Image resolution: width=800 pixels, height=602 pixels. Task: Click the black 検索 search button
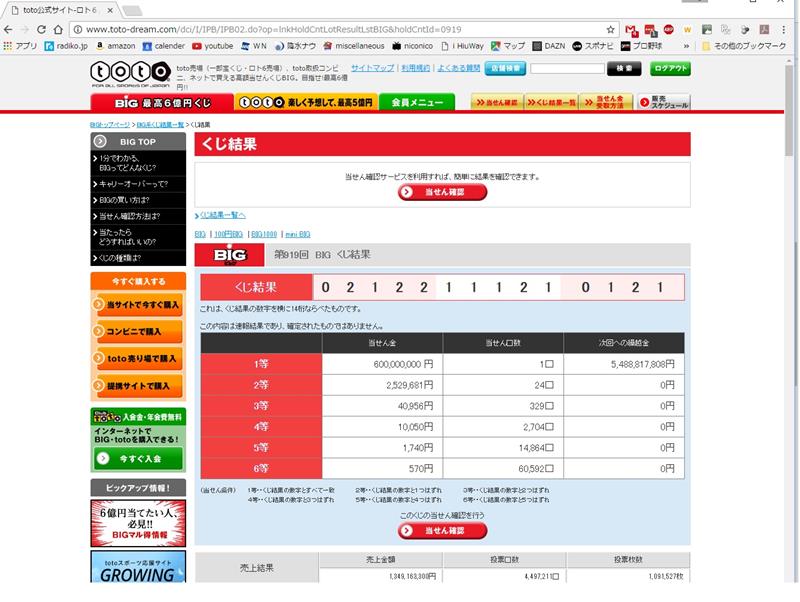tap(623, 68)
